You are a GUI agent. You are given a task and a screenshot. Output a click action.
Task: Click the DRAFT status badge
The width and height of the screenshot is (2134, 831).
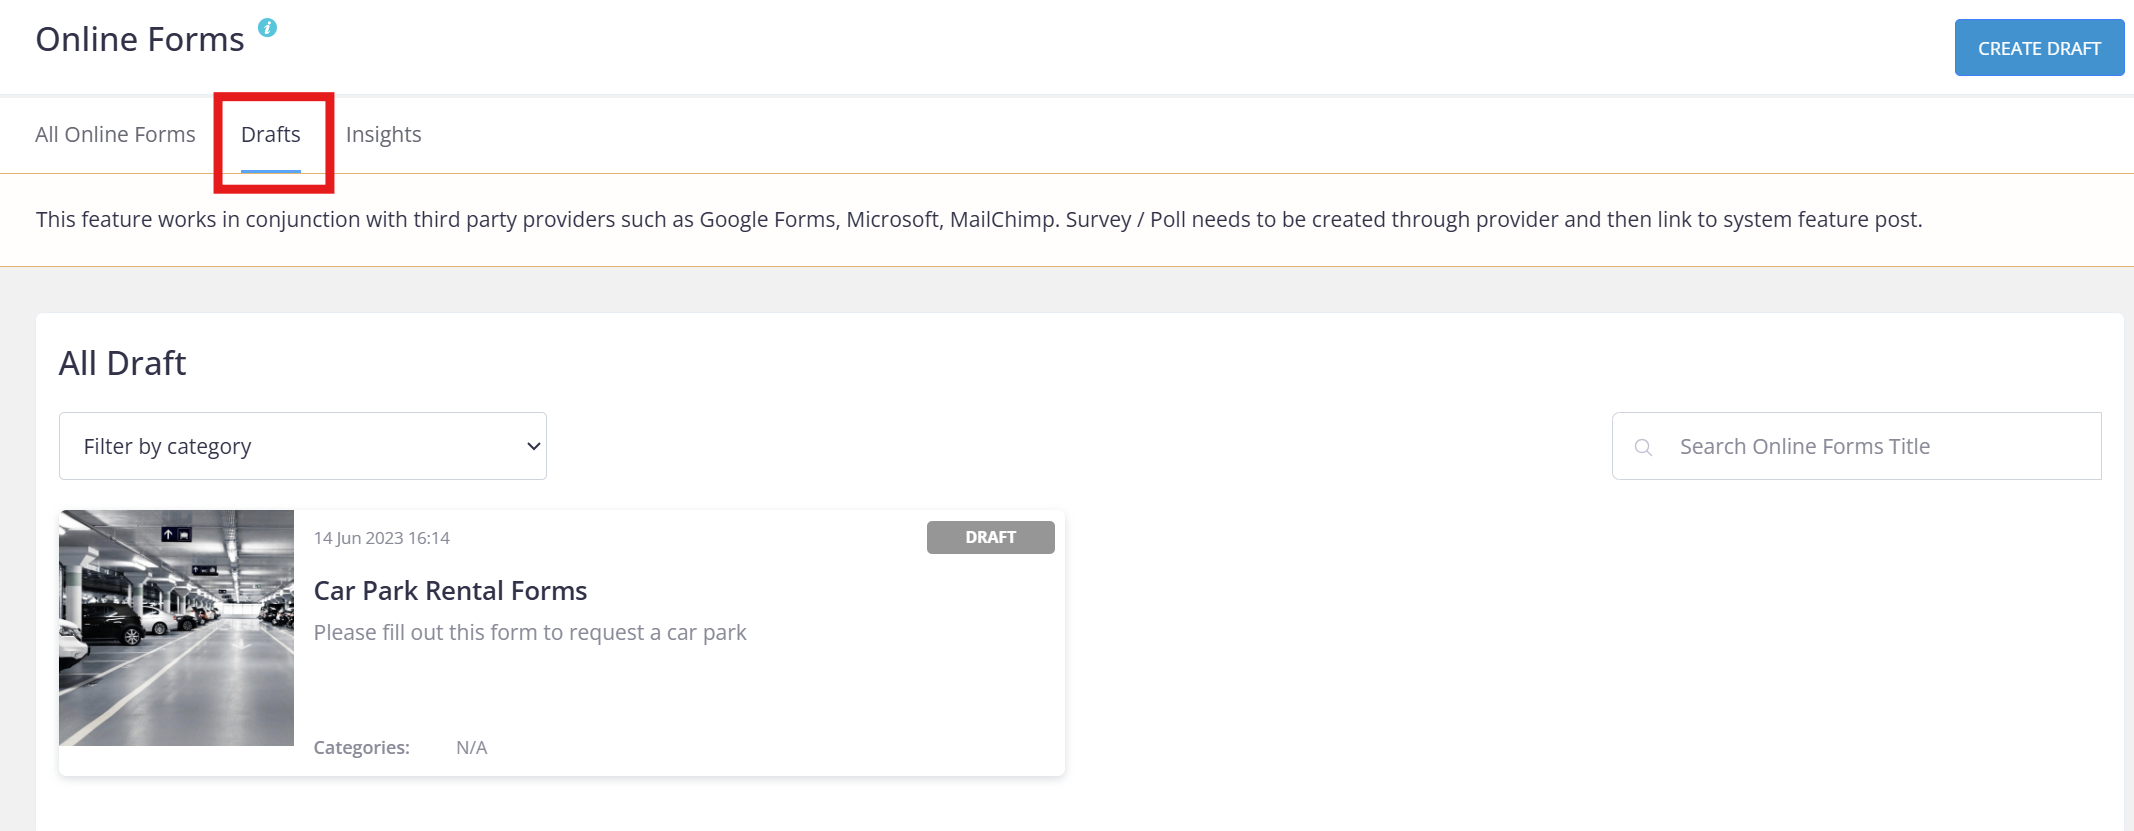click(991, 537)
